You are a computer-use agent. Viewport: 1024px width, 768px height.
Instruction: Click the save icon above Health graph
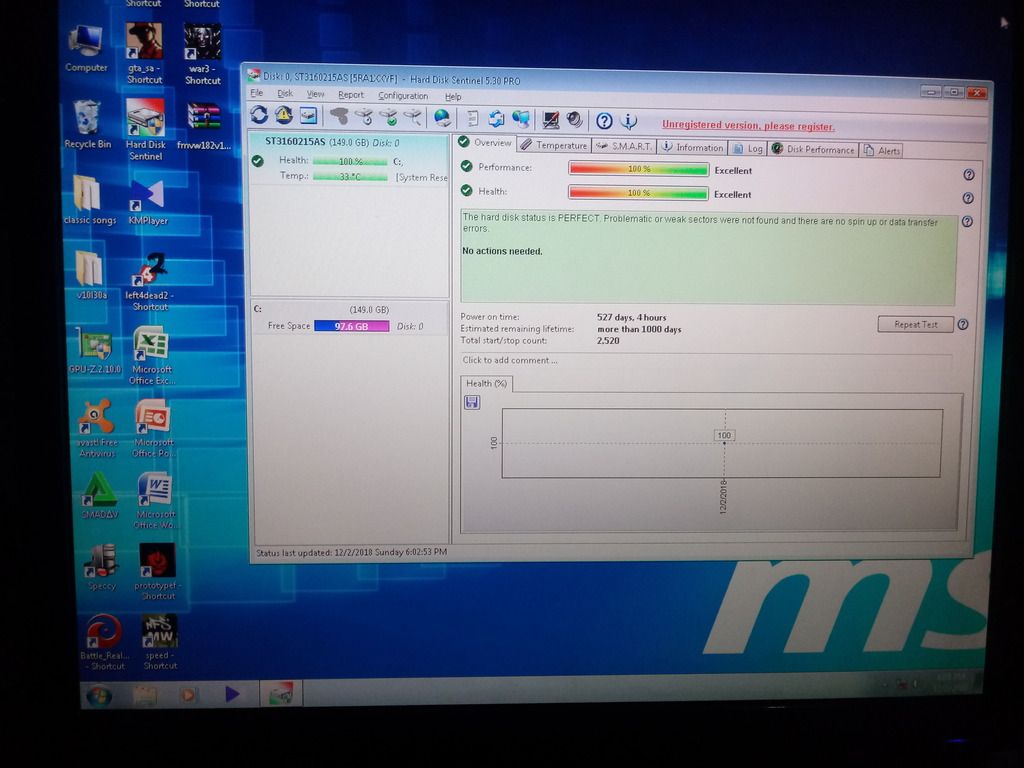(x=472, y=402)
